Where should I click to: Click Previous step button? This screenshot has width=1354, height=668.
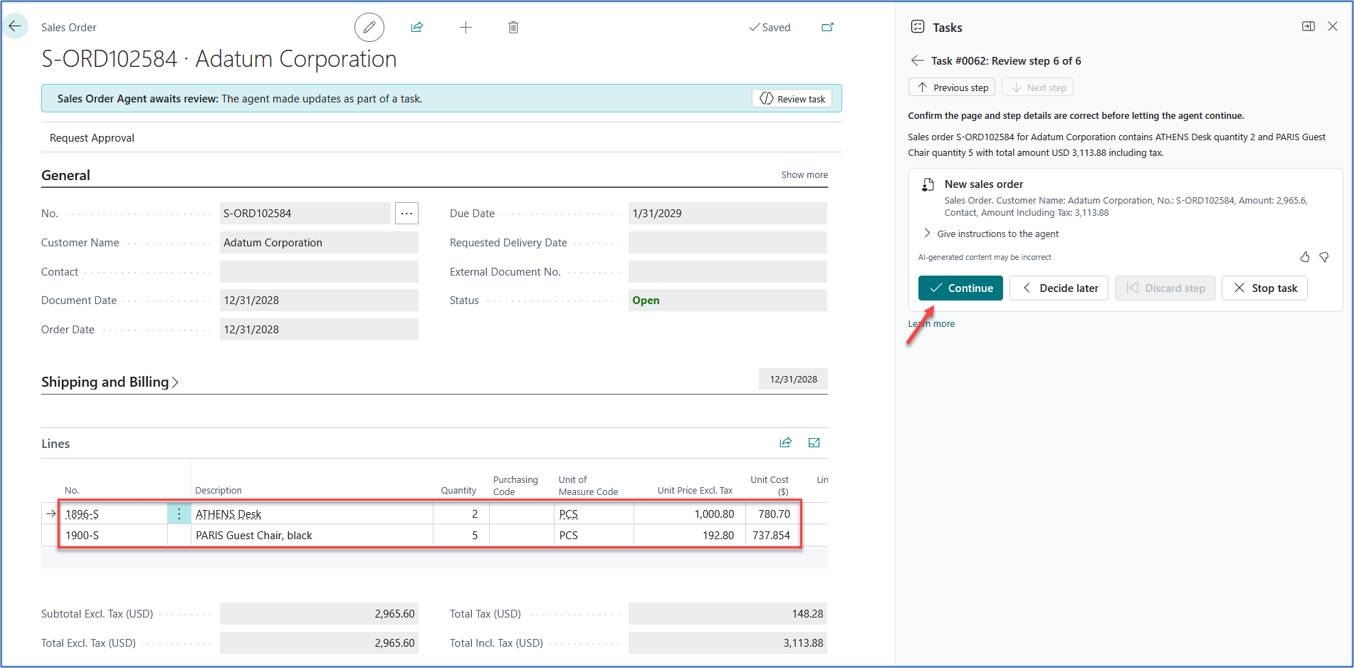pyautogui.click(x=951, y=88)
